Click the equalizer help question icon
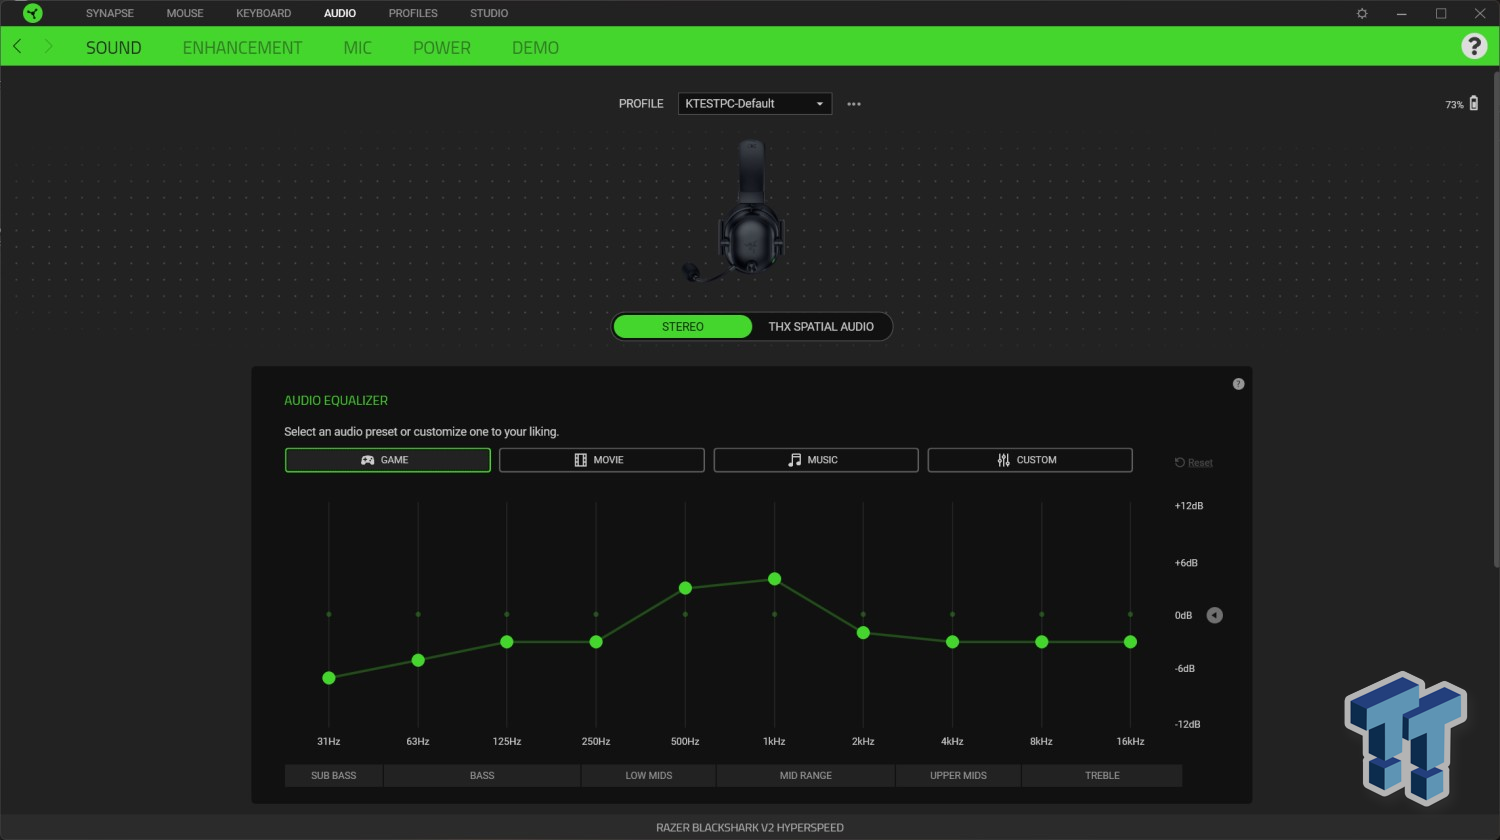Viewport: 1500px width, 840px height. click(x=1238, y=384)
